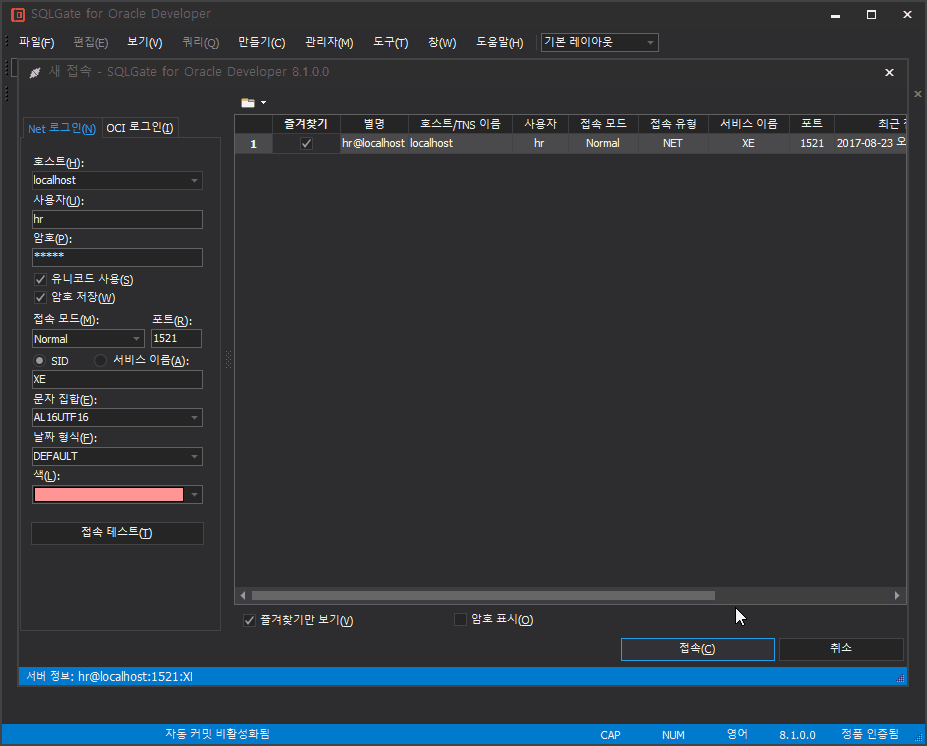The image size is (927, 746).
Task: Minimize the SQLGate main window
Action: click(x=835, y=15)
